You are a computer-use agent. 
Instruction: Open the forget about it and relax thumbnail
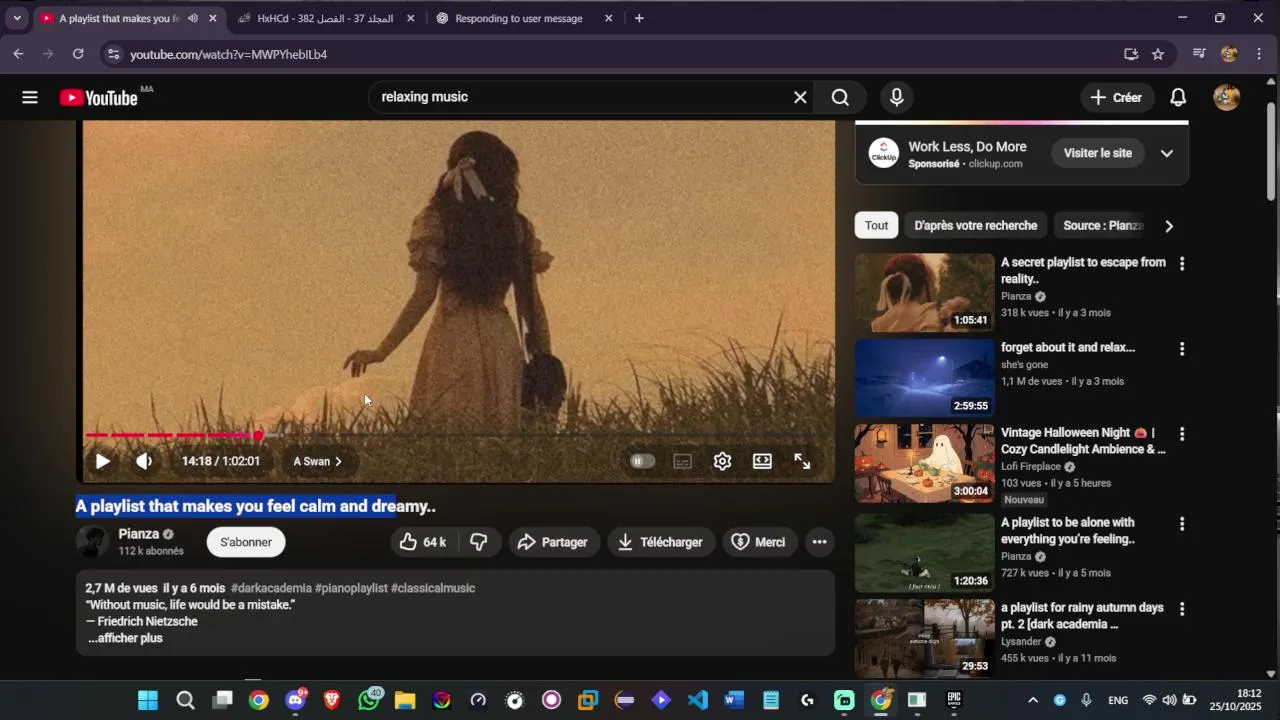point(925,377)
